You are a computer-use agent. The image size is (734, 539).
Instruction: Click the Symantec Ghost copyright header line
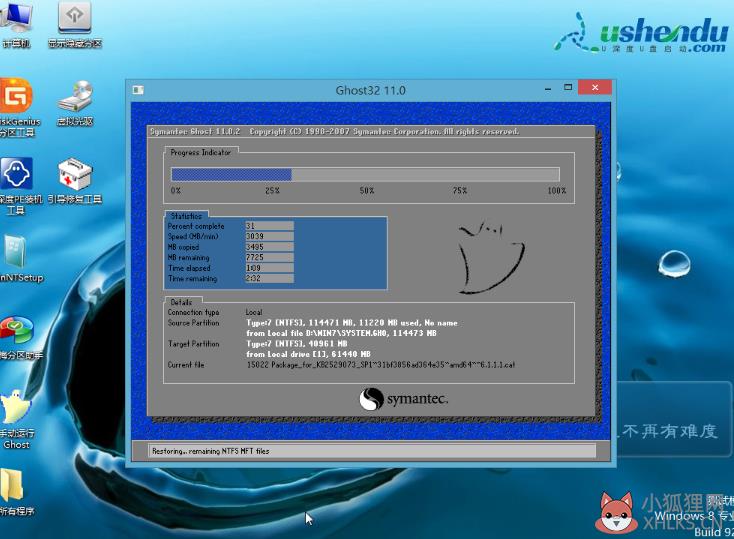pyautogui.click(x=334, y=132)
